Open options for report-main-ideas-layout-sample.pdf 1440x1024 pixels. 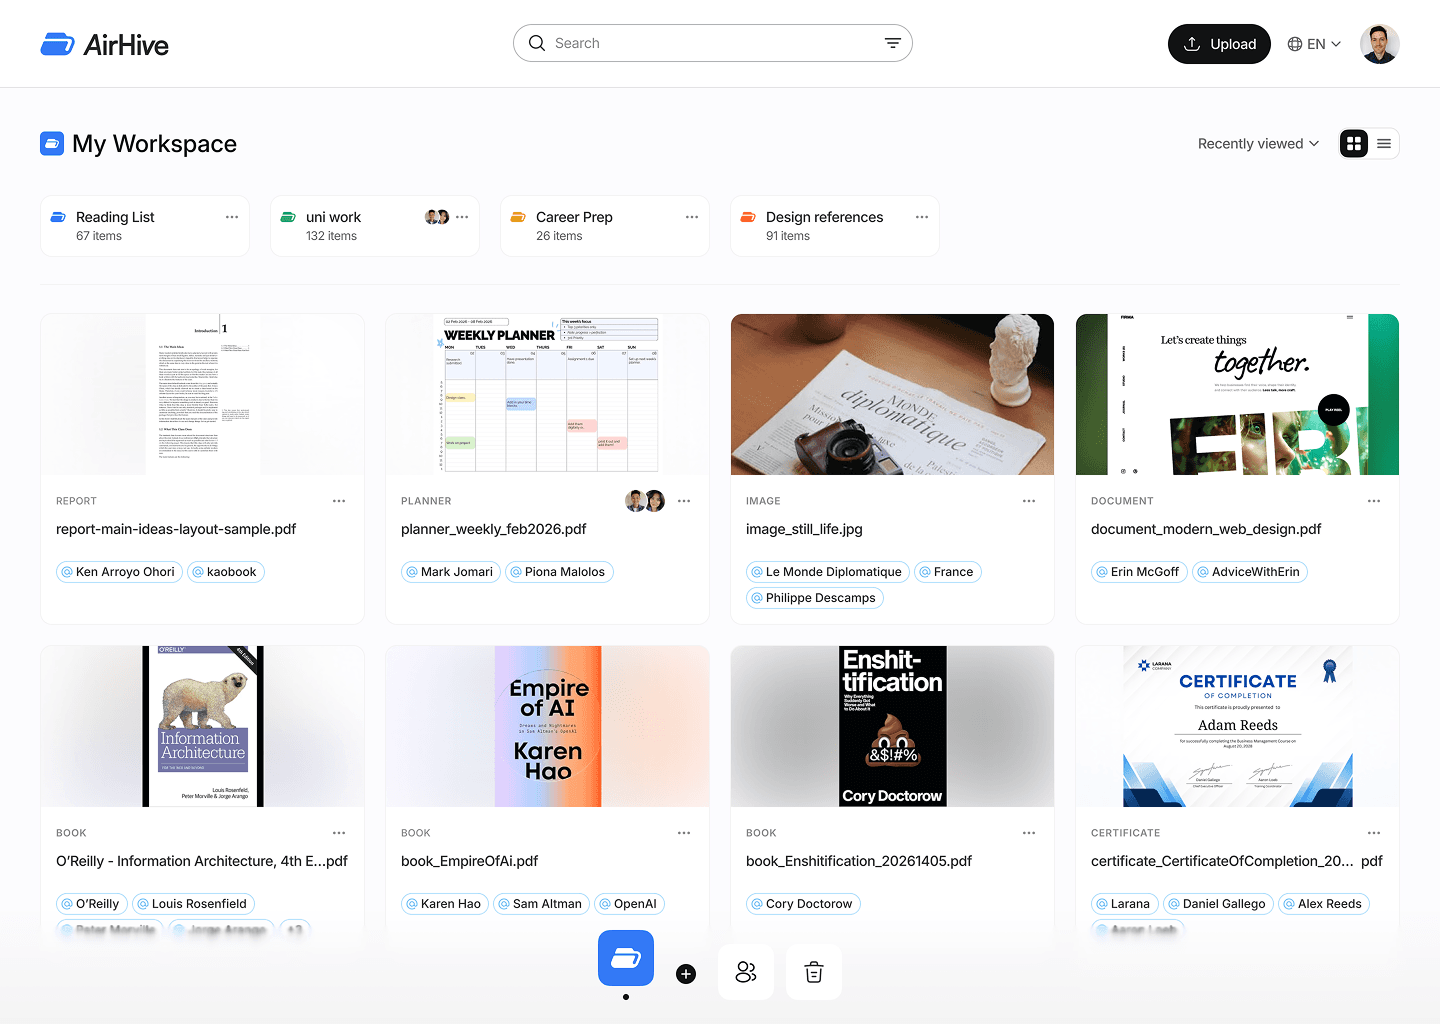339,501
